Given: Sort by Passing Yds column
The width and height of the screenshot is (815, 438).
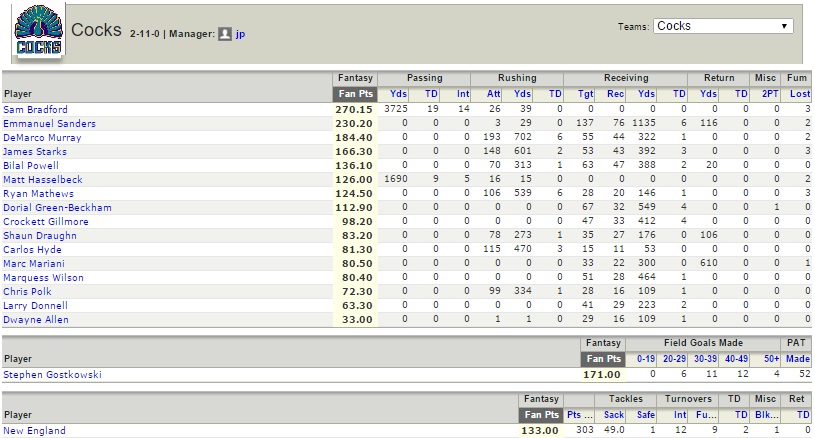Looking at the screenshot, I should [x=398, y=94].
